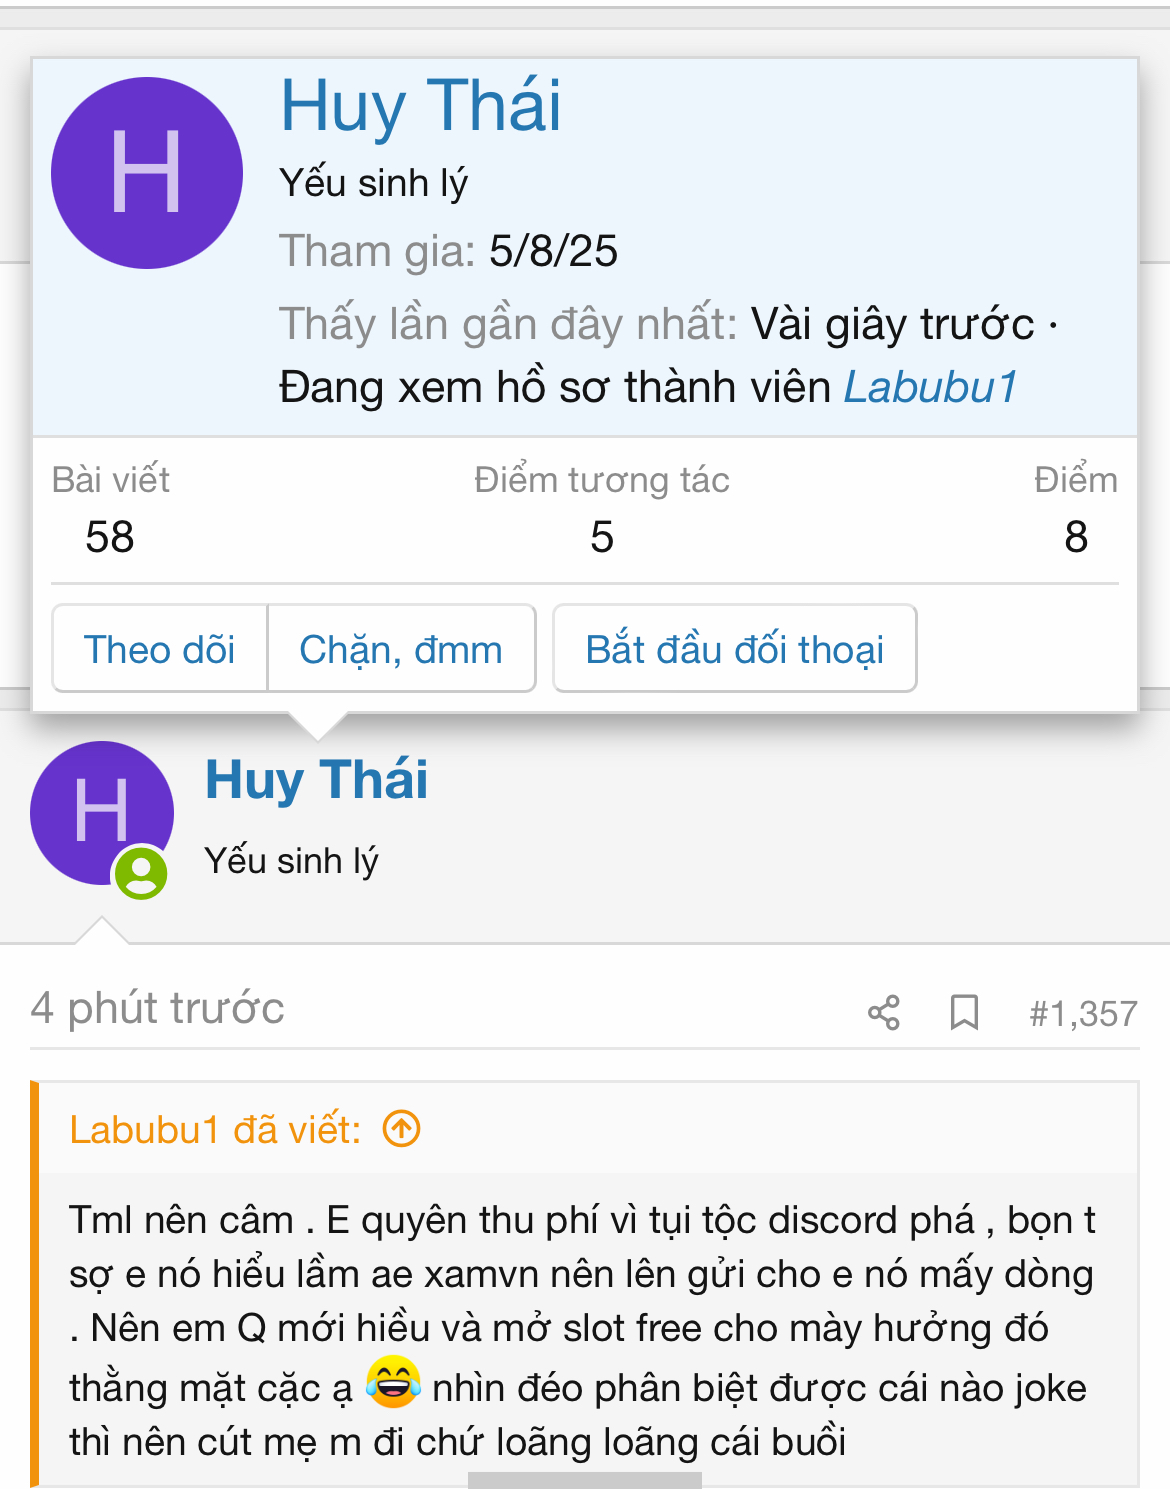Open Labubu1 member profile link
Image resolution: width=1170 pixels, height=1489 pixels.
coord(931,387)
